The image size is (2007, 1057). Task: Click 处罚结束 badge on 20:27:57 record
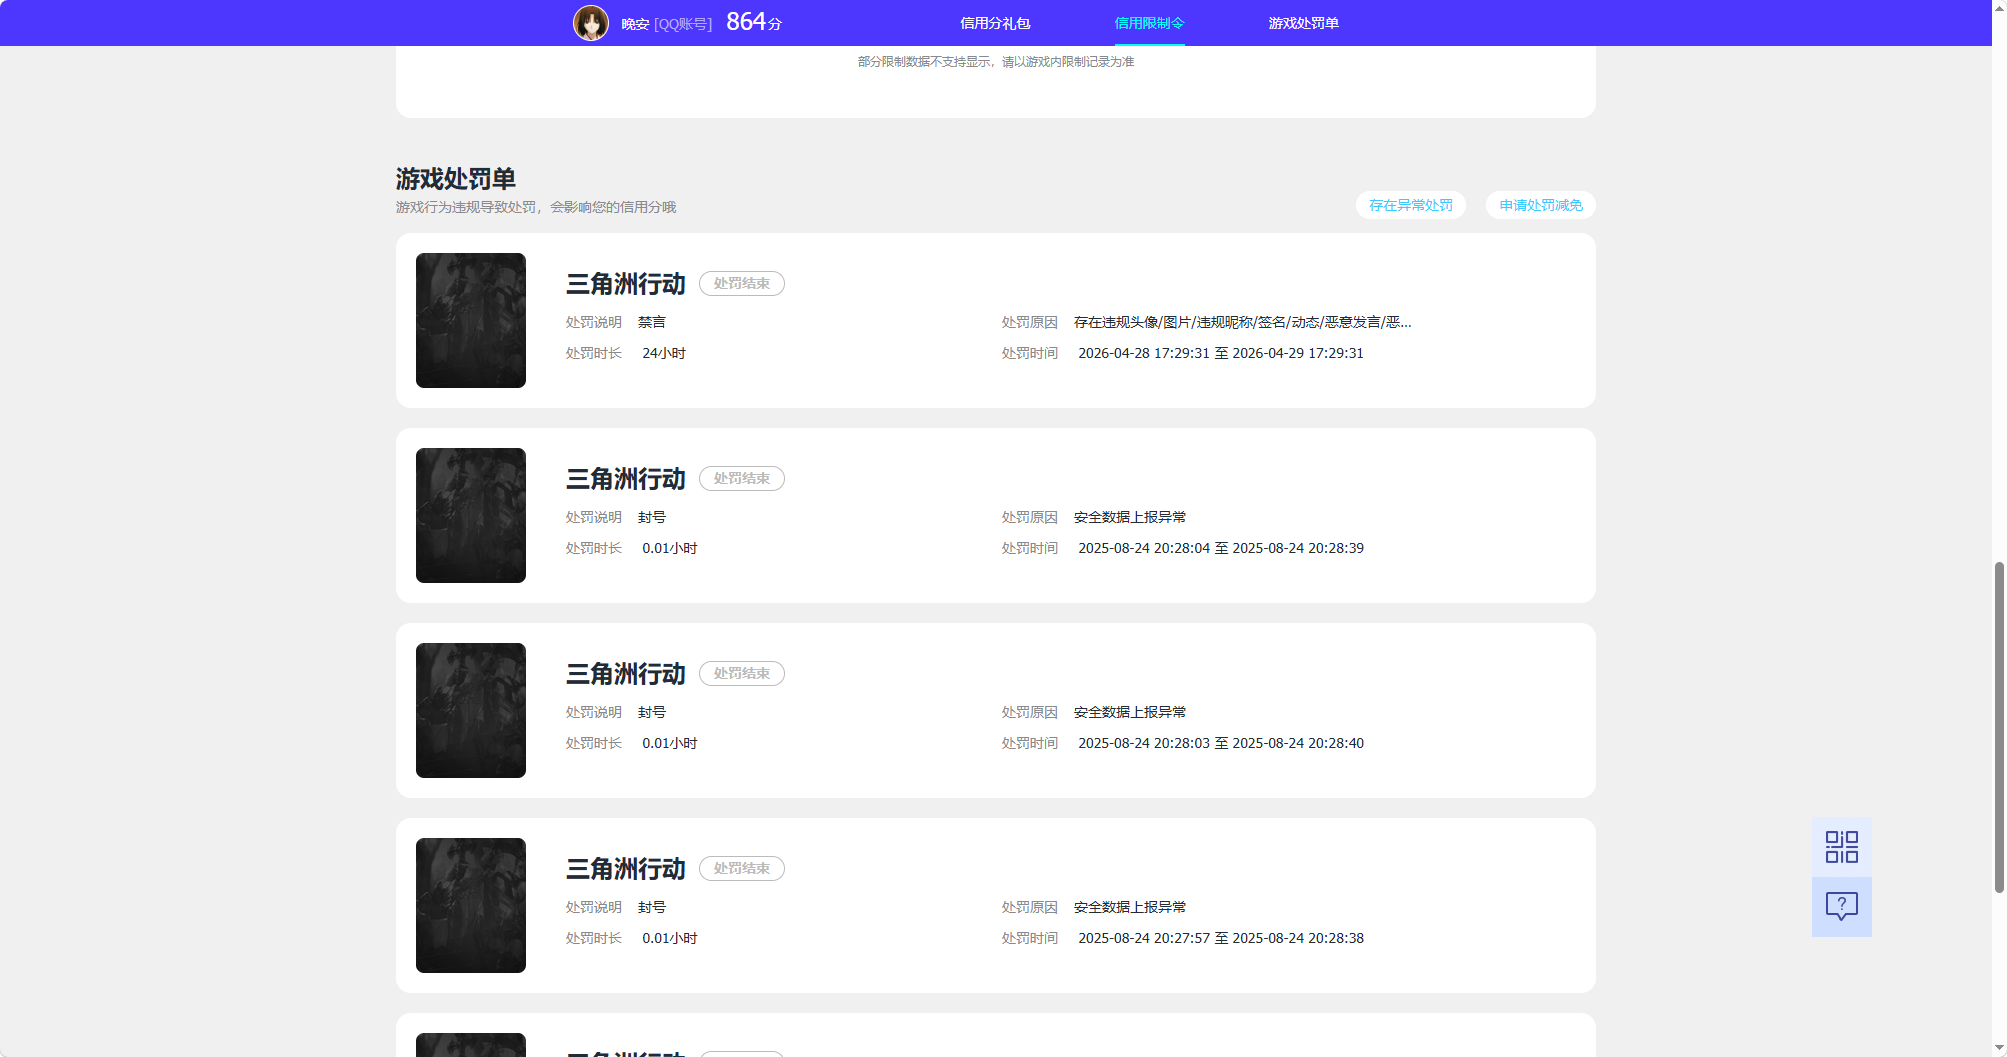pos(741,868)
